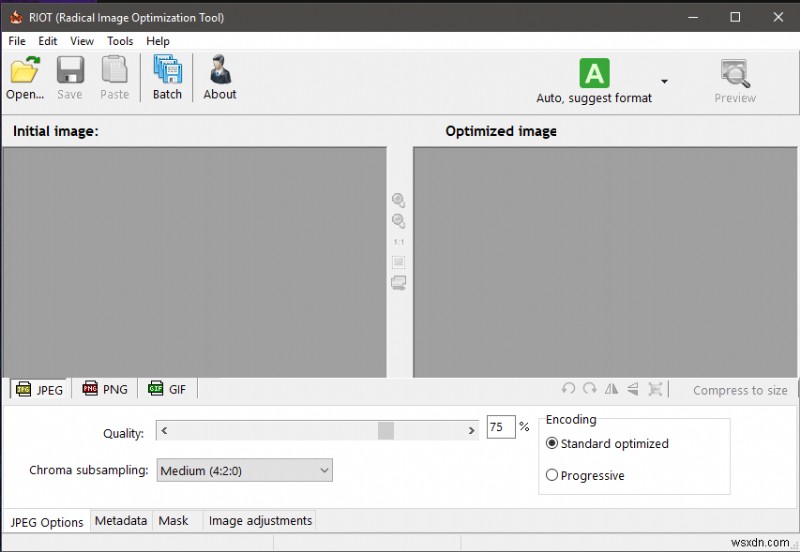
Task: Click the zoom in magnifier icon
Action: pyautogui.click(x=398, y=200)
